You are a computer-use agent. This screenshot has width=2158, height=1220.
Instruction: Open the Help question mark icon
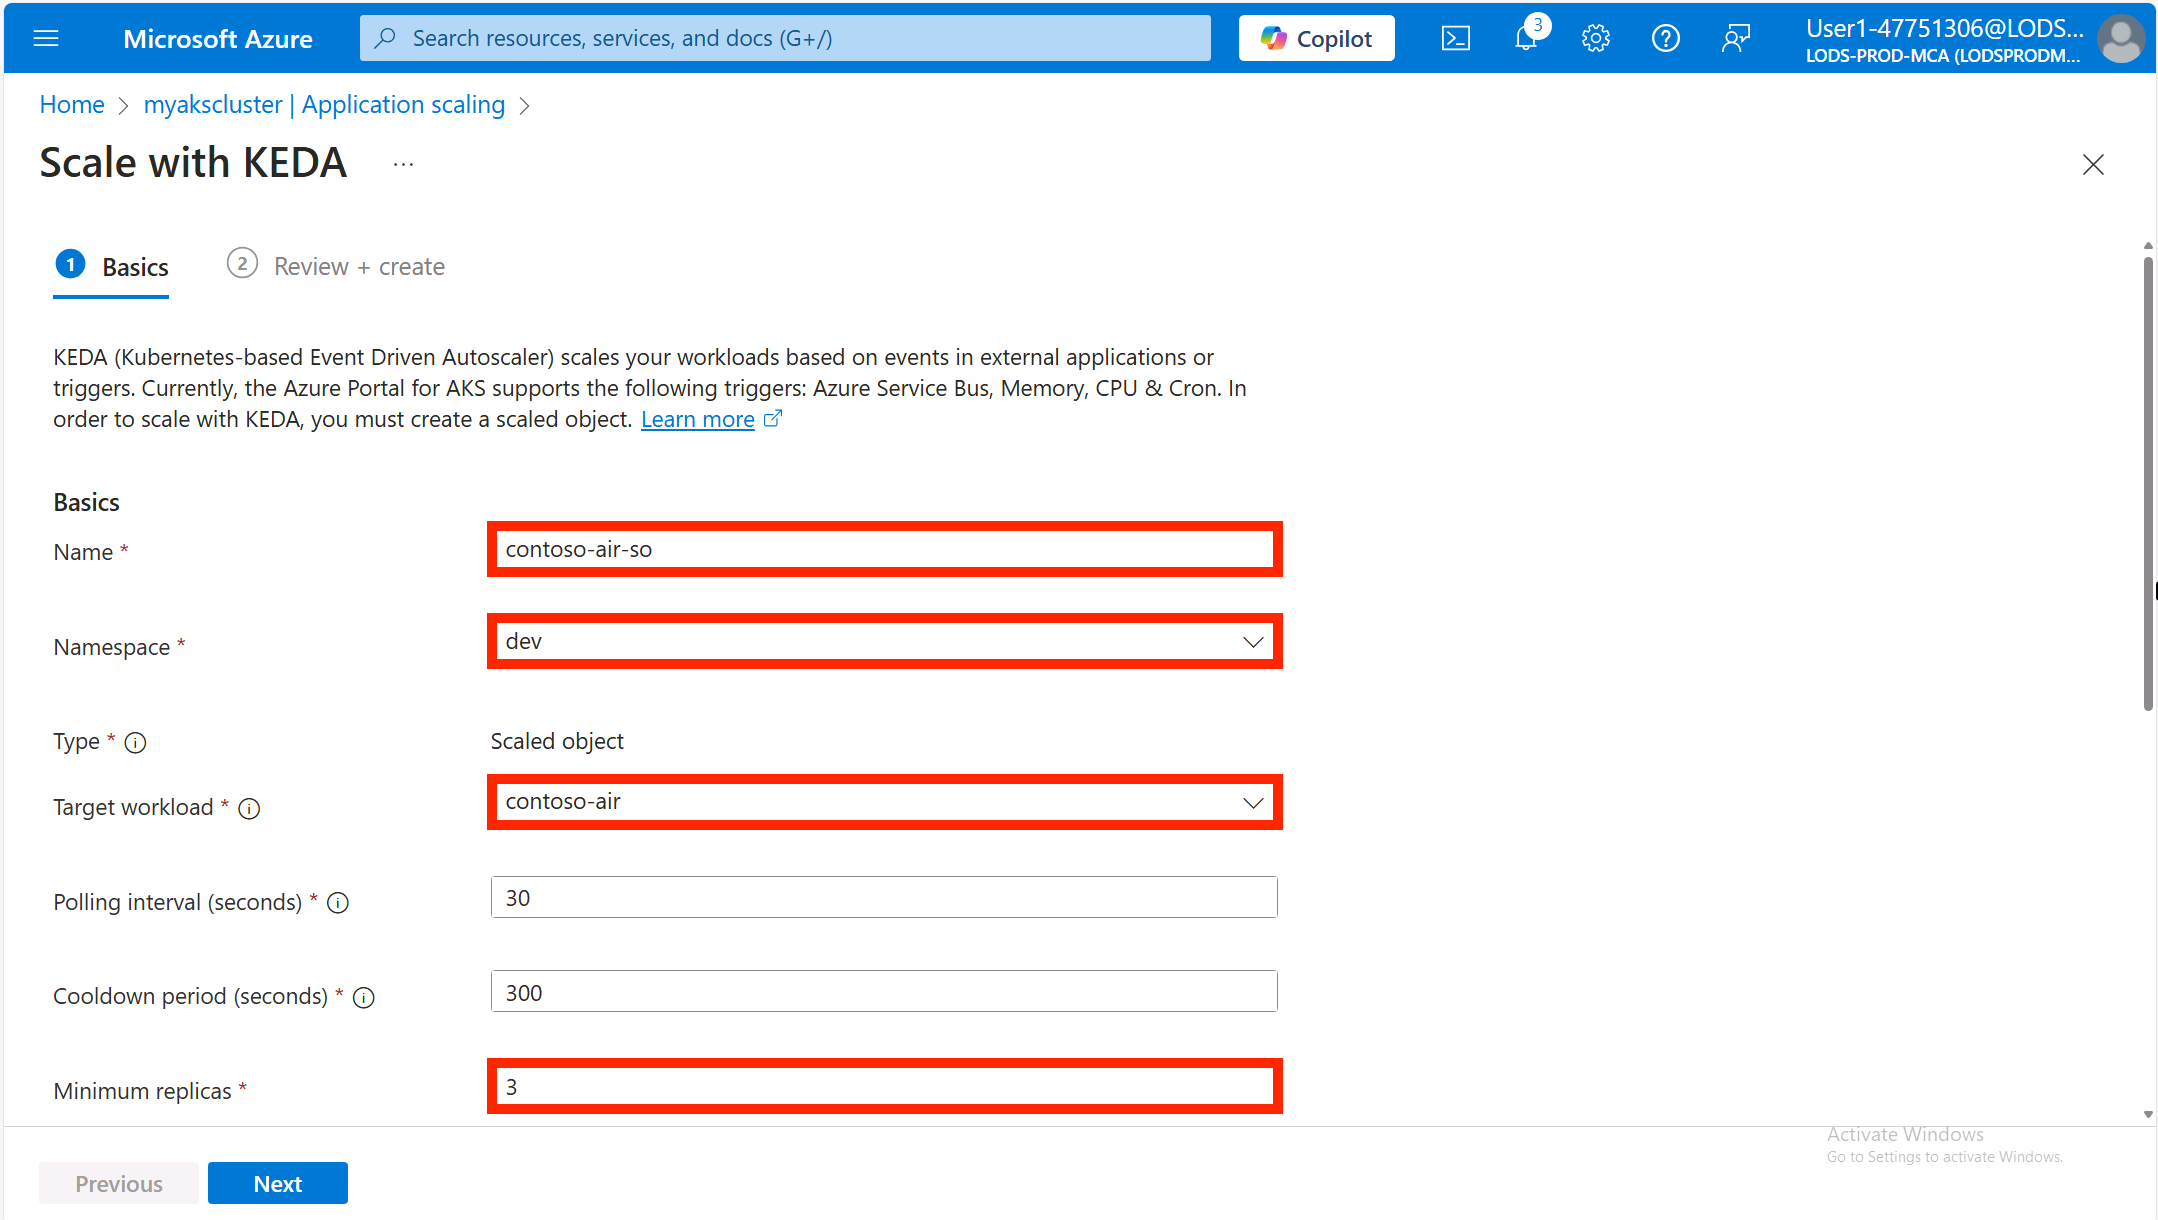[x=1665, y=38]
